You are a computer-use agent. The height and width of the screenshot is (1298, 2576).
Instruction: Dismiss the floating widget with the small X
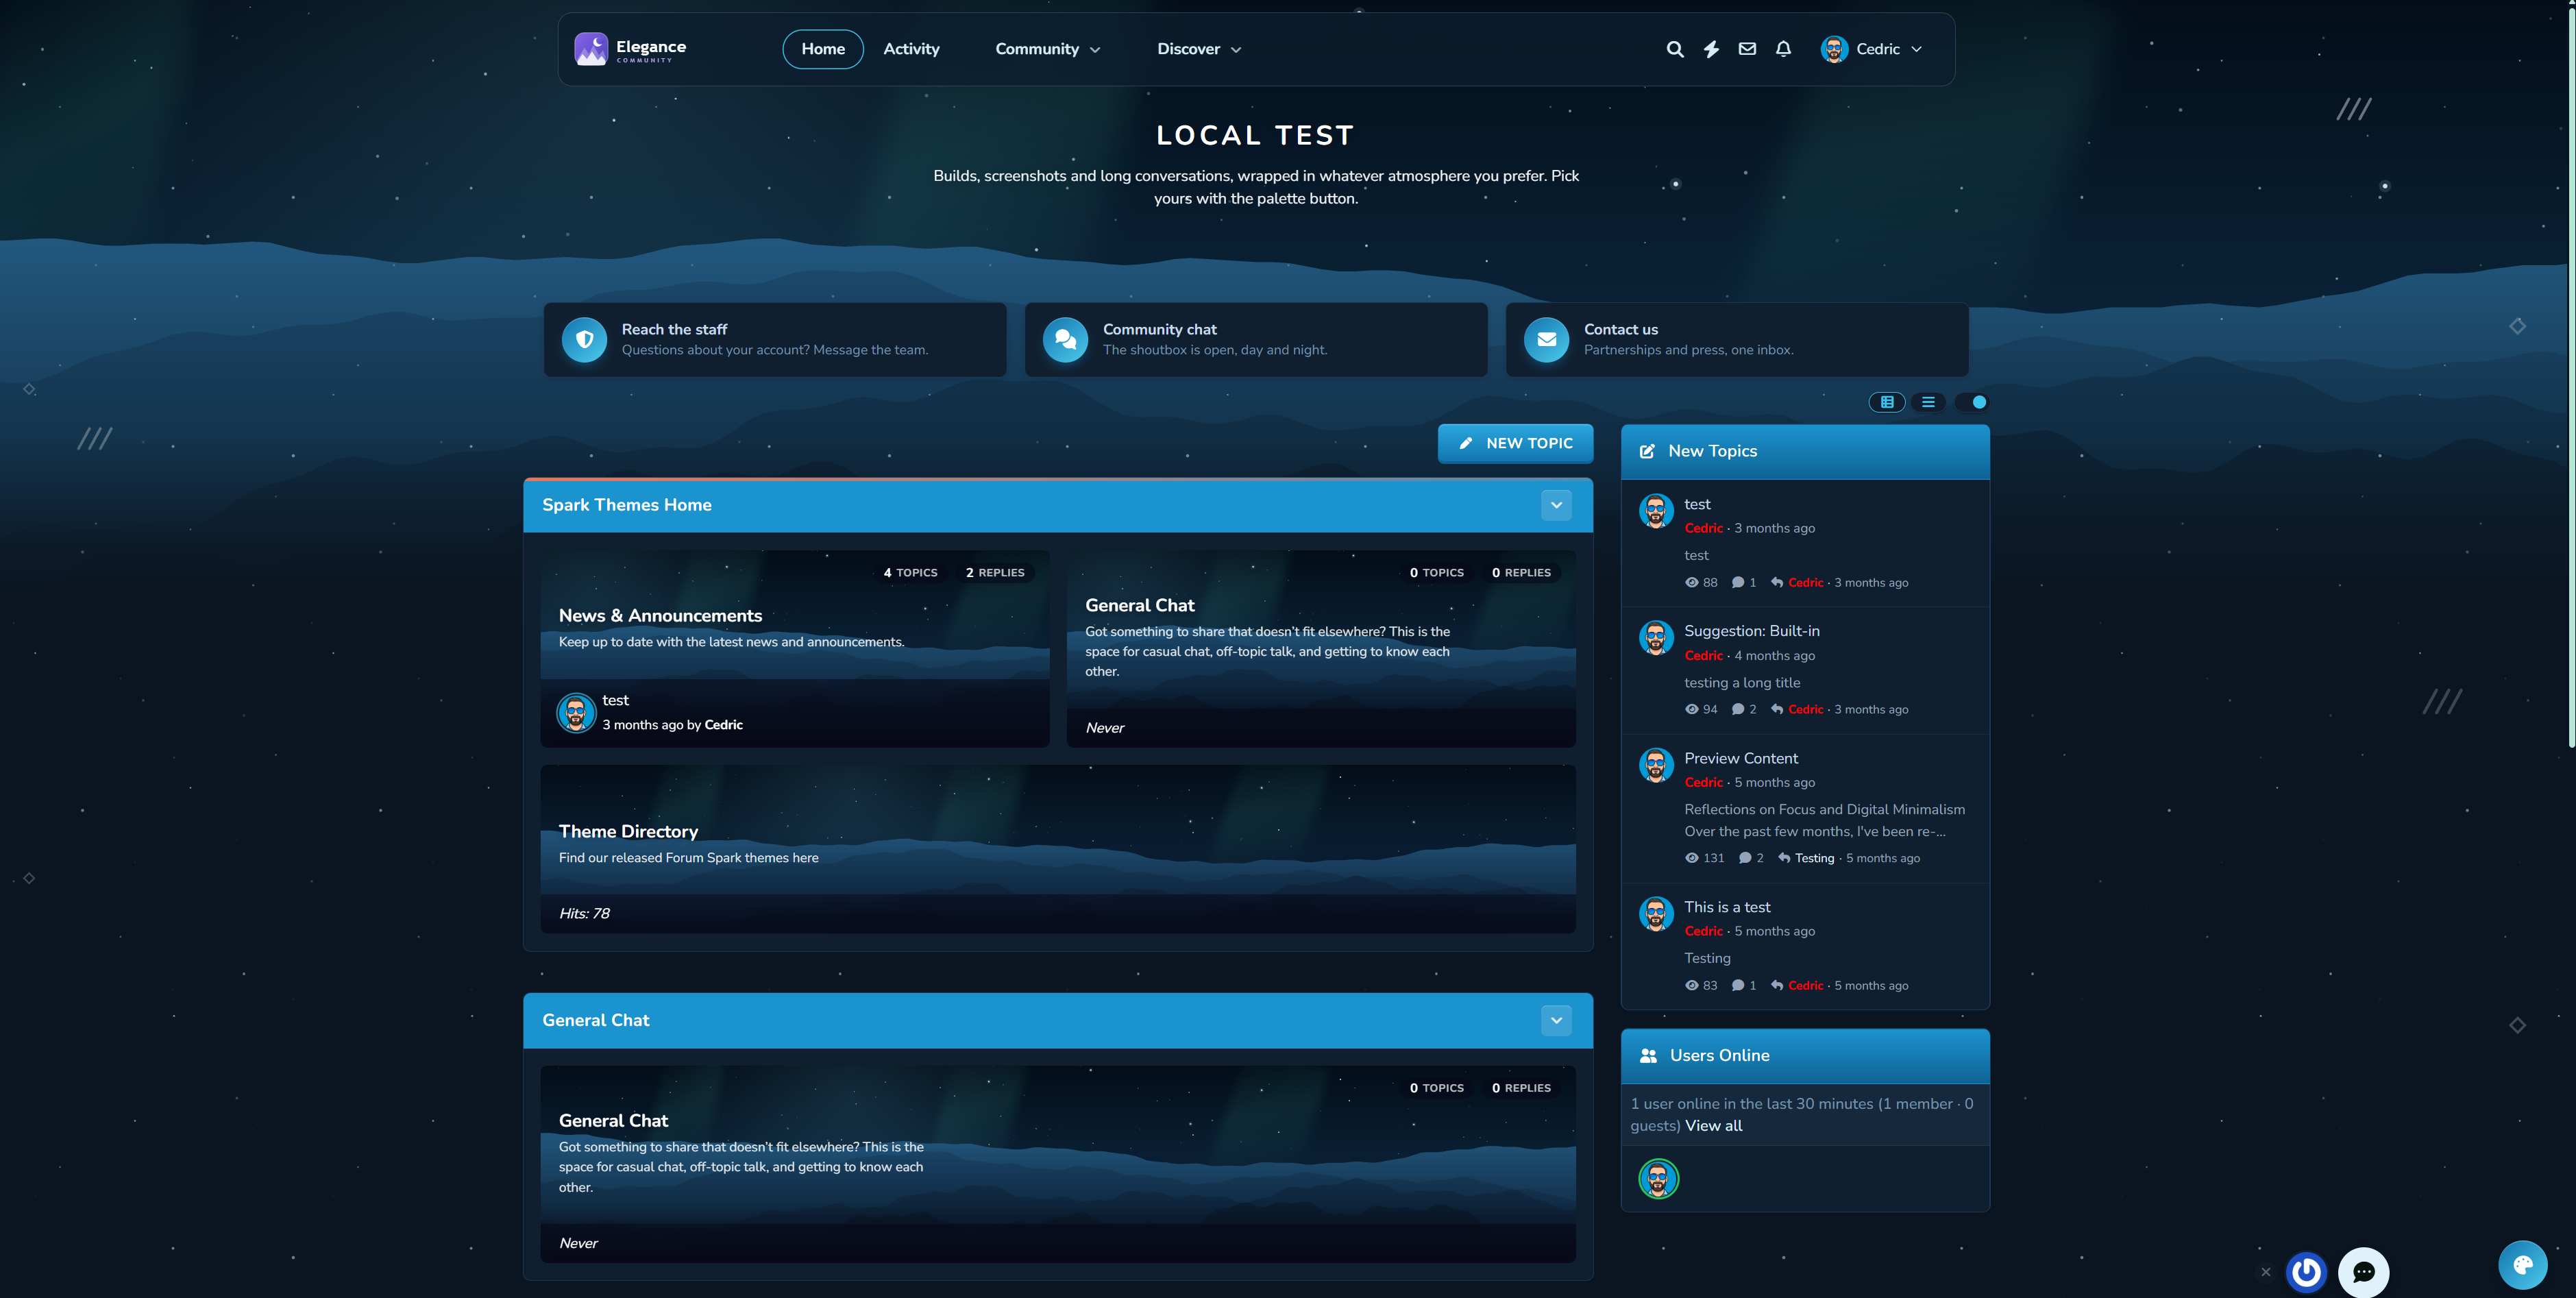click(x=2265, y=1272)
